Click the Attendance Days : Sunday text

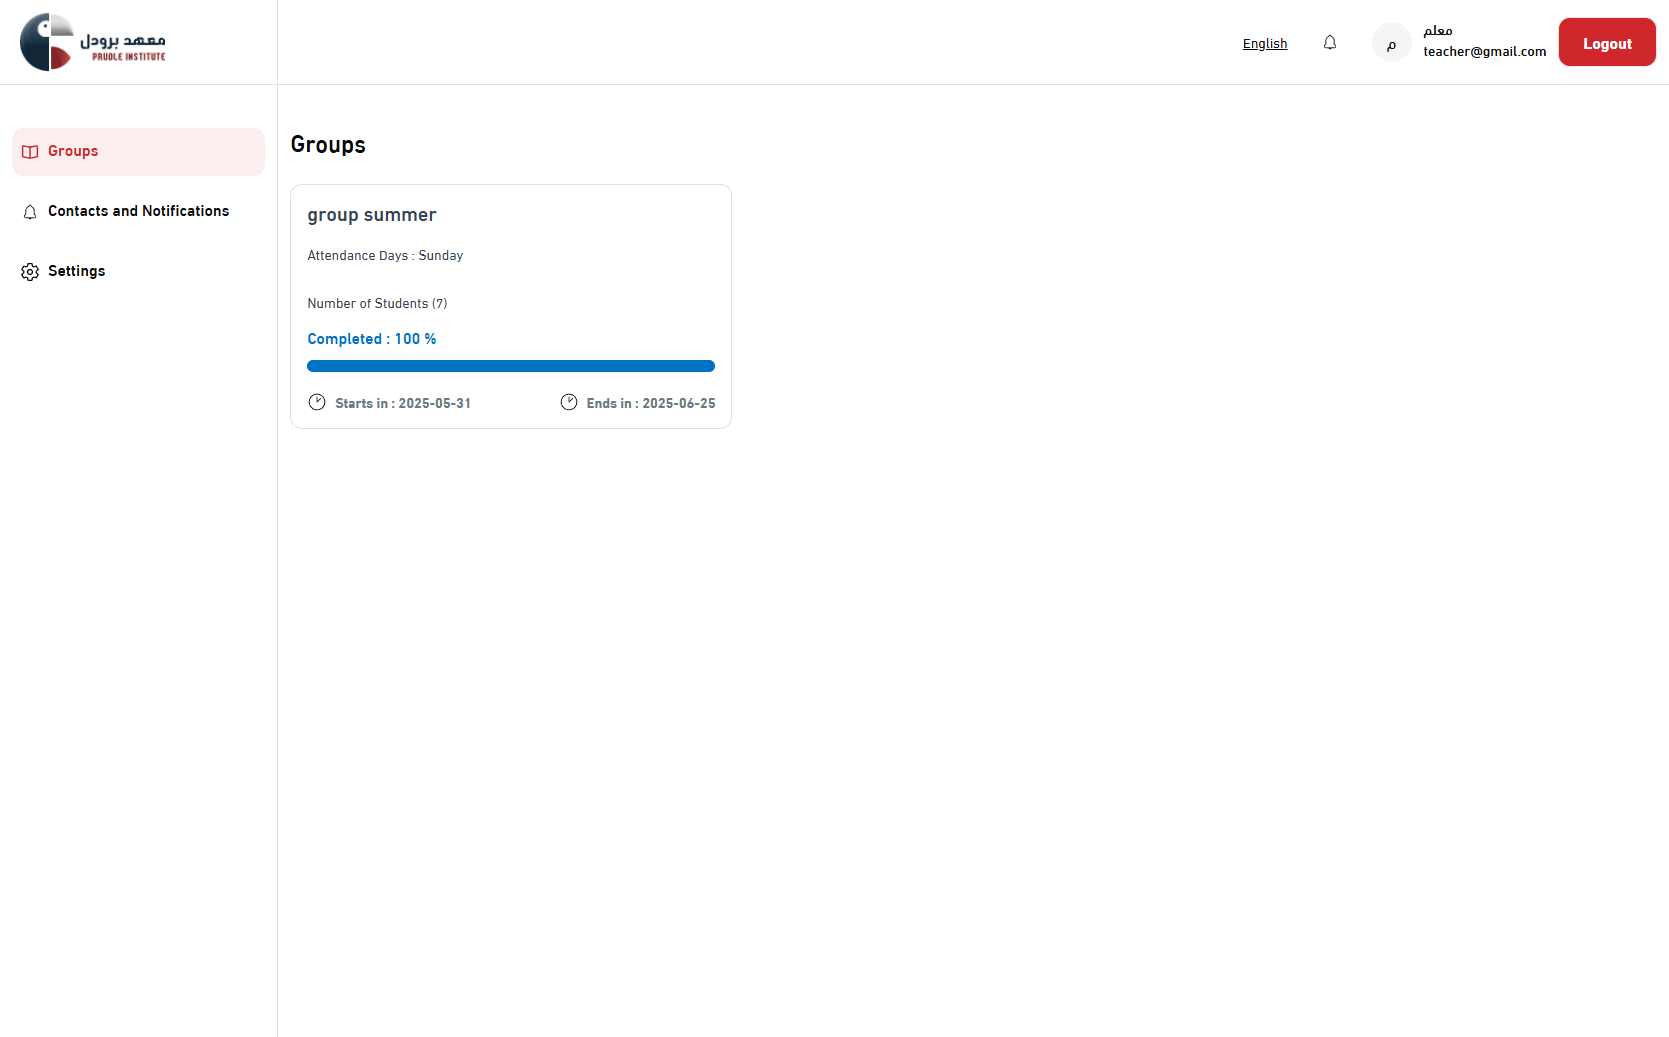coord(385,256)
